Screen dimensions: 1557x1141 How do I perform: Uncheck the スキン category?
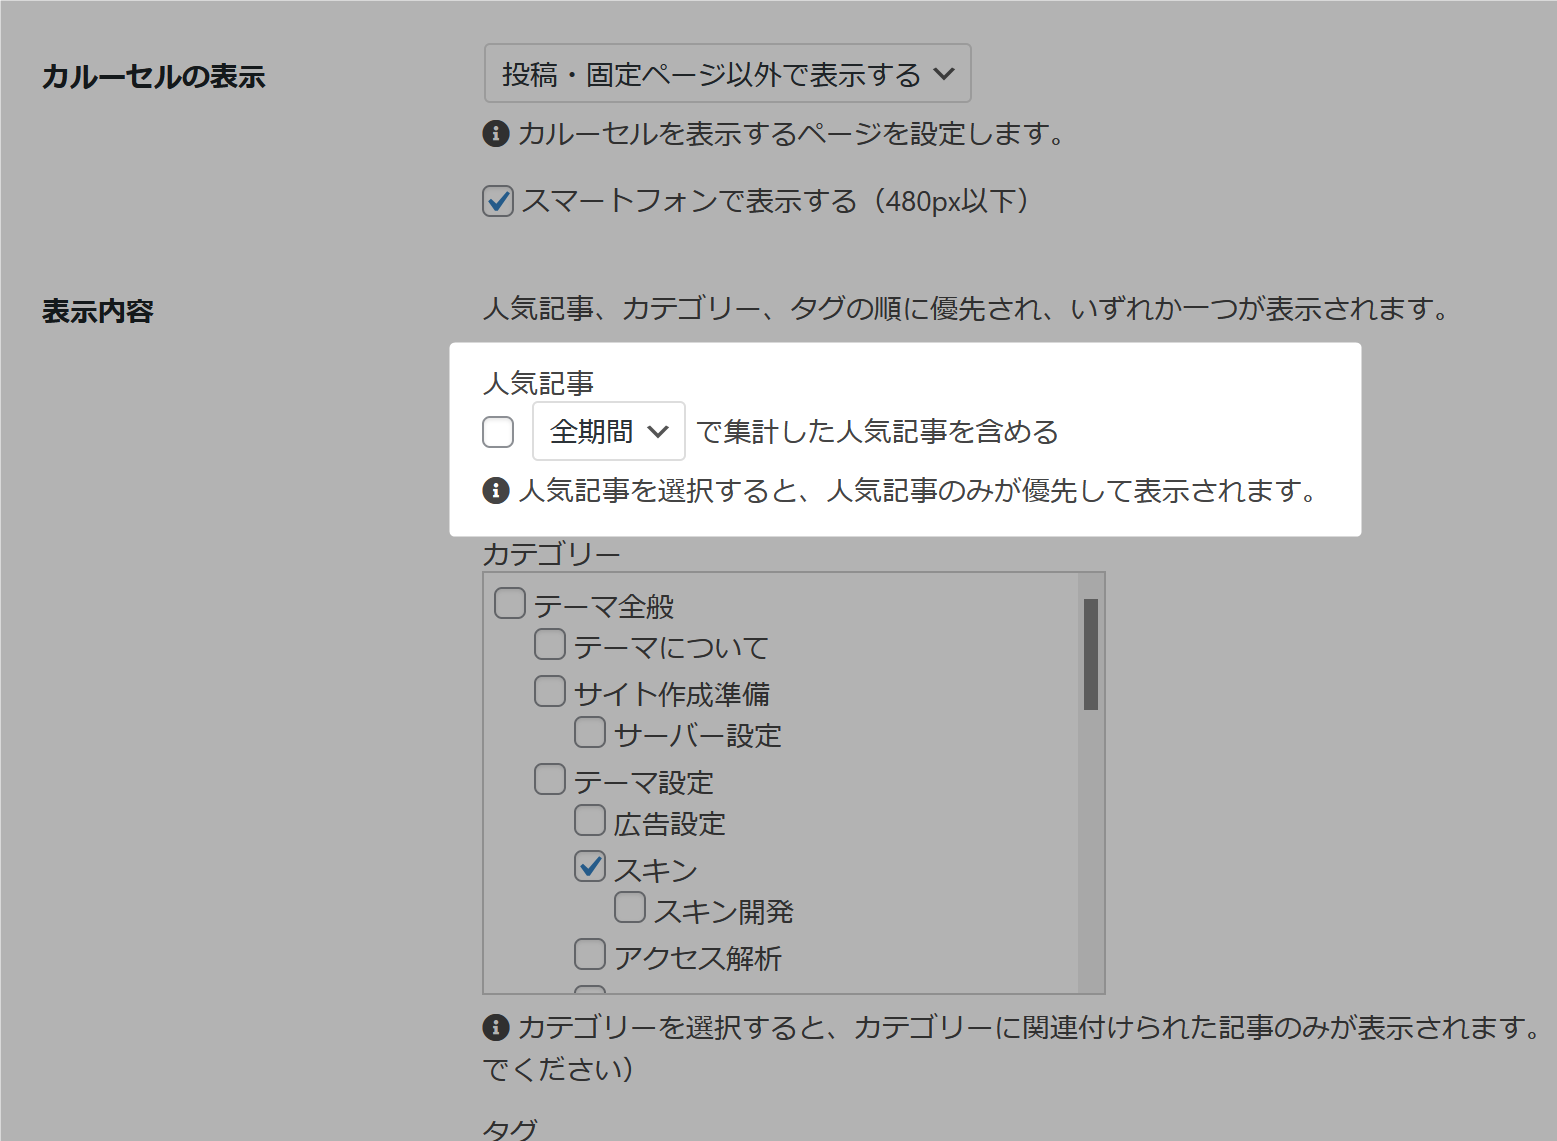(x=590, y=866)
